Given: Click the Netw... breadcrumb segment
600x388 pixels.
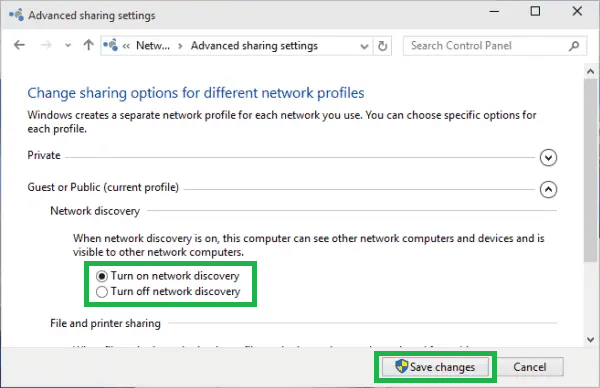Looking at the screenshot, I should pos(153,46).
